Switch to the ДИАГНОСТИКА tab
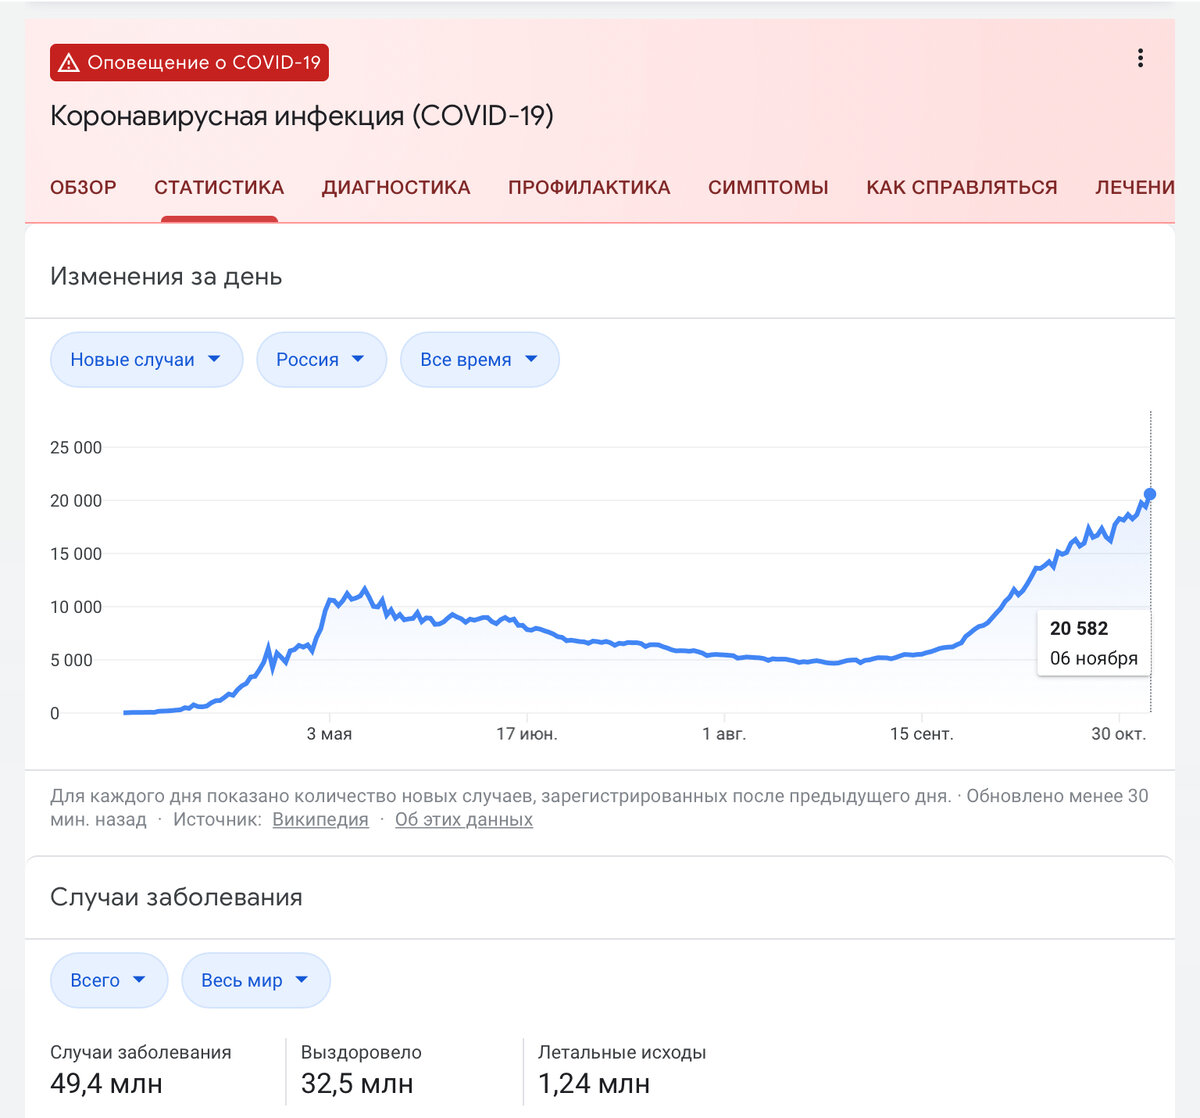This screenshot has width=1200, height=1118. [x=396, y=187]
